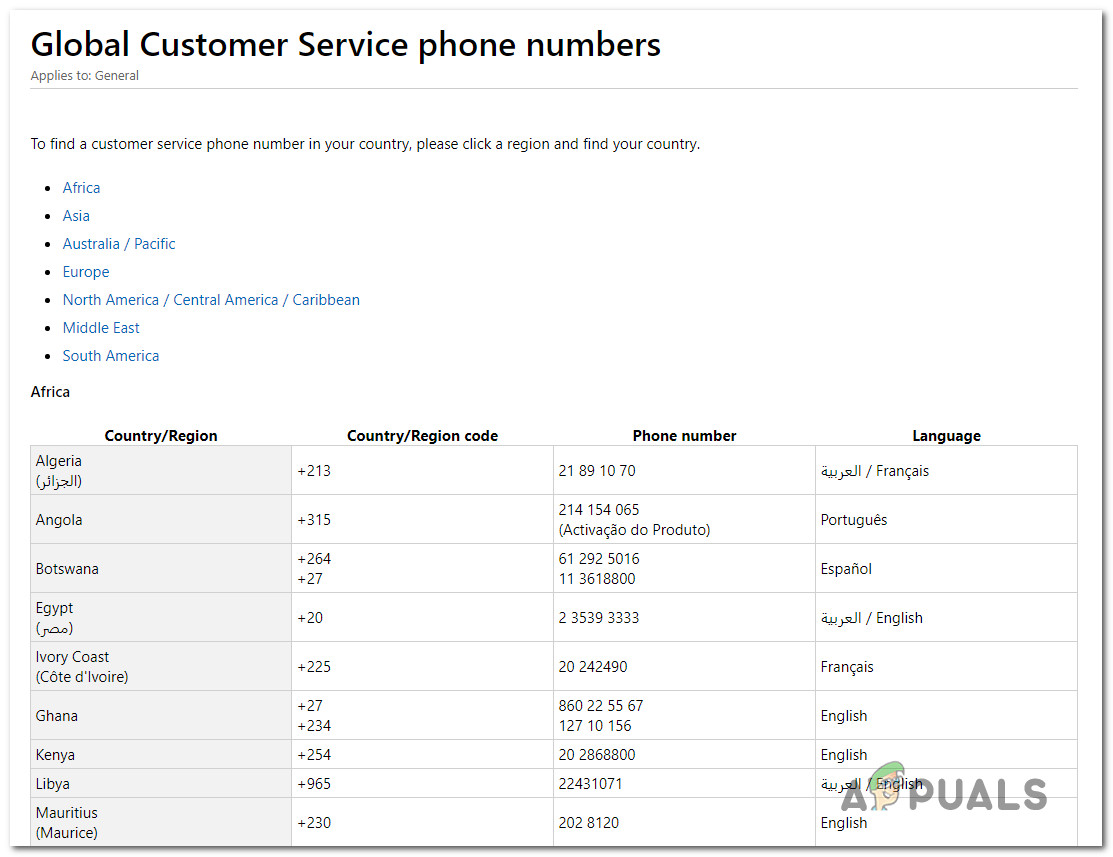The width and height of the screenshot is (1113, 857).
Task: Open the Africa region link
Action: click(x=81, y=188)
